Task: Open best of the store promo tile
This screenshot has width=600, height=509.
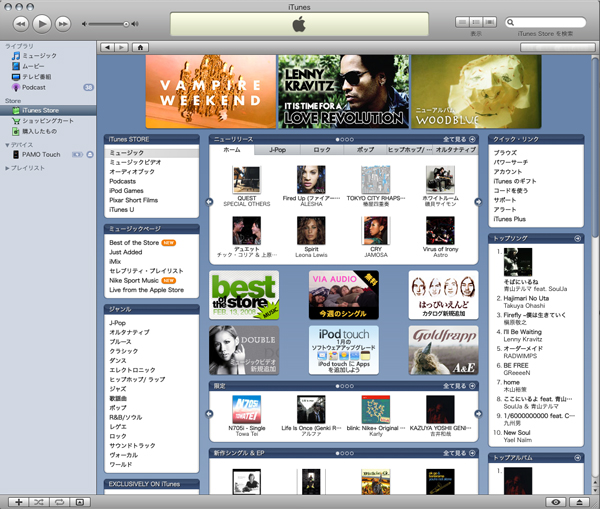Action: coord(244,295)
